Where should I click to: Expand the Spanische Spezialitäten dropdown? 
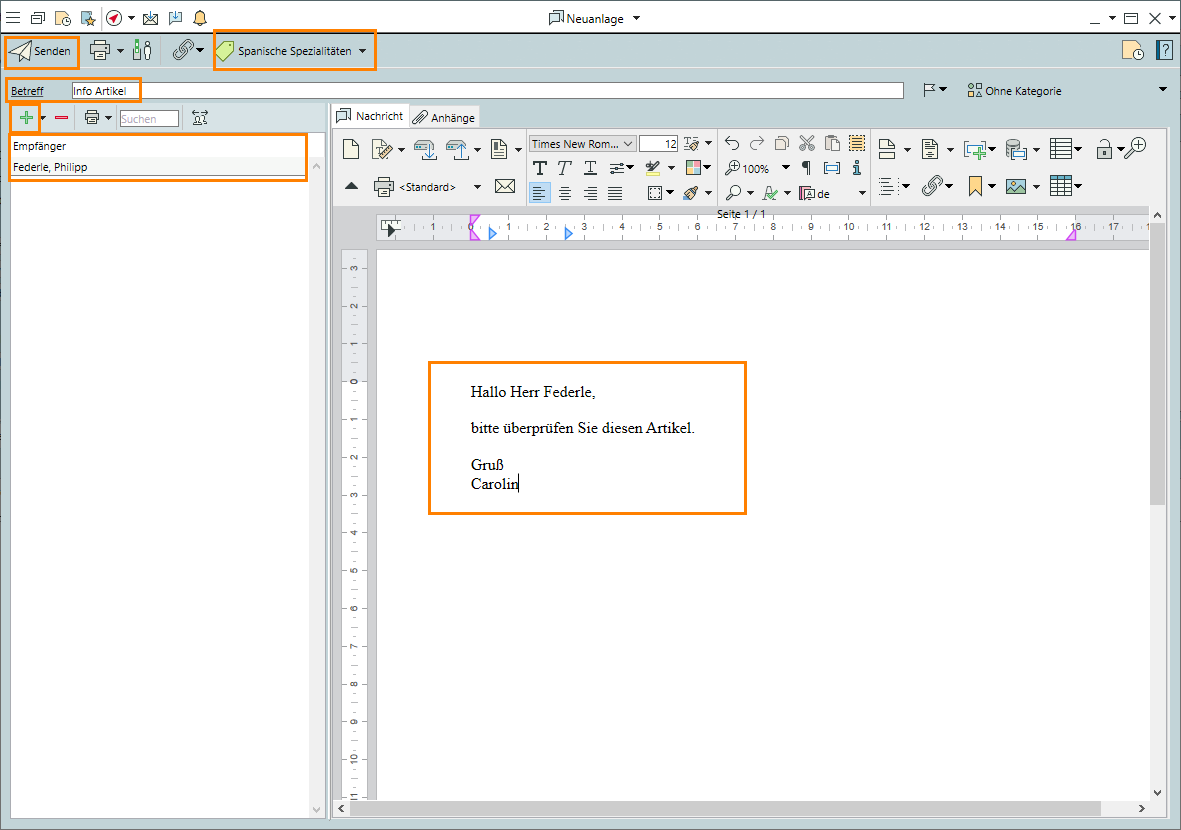coord(362,51)
